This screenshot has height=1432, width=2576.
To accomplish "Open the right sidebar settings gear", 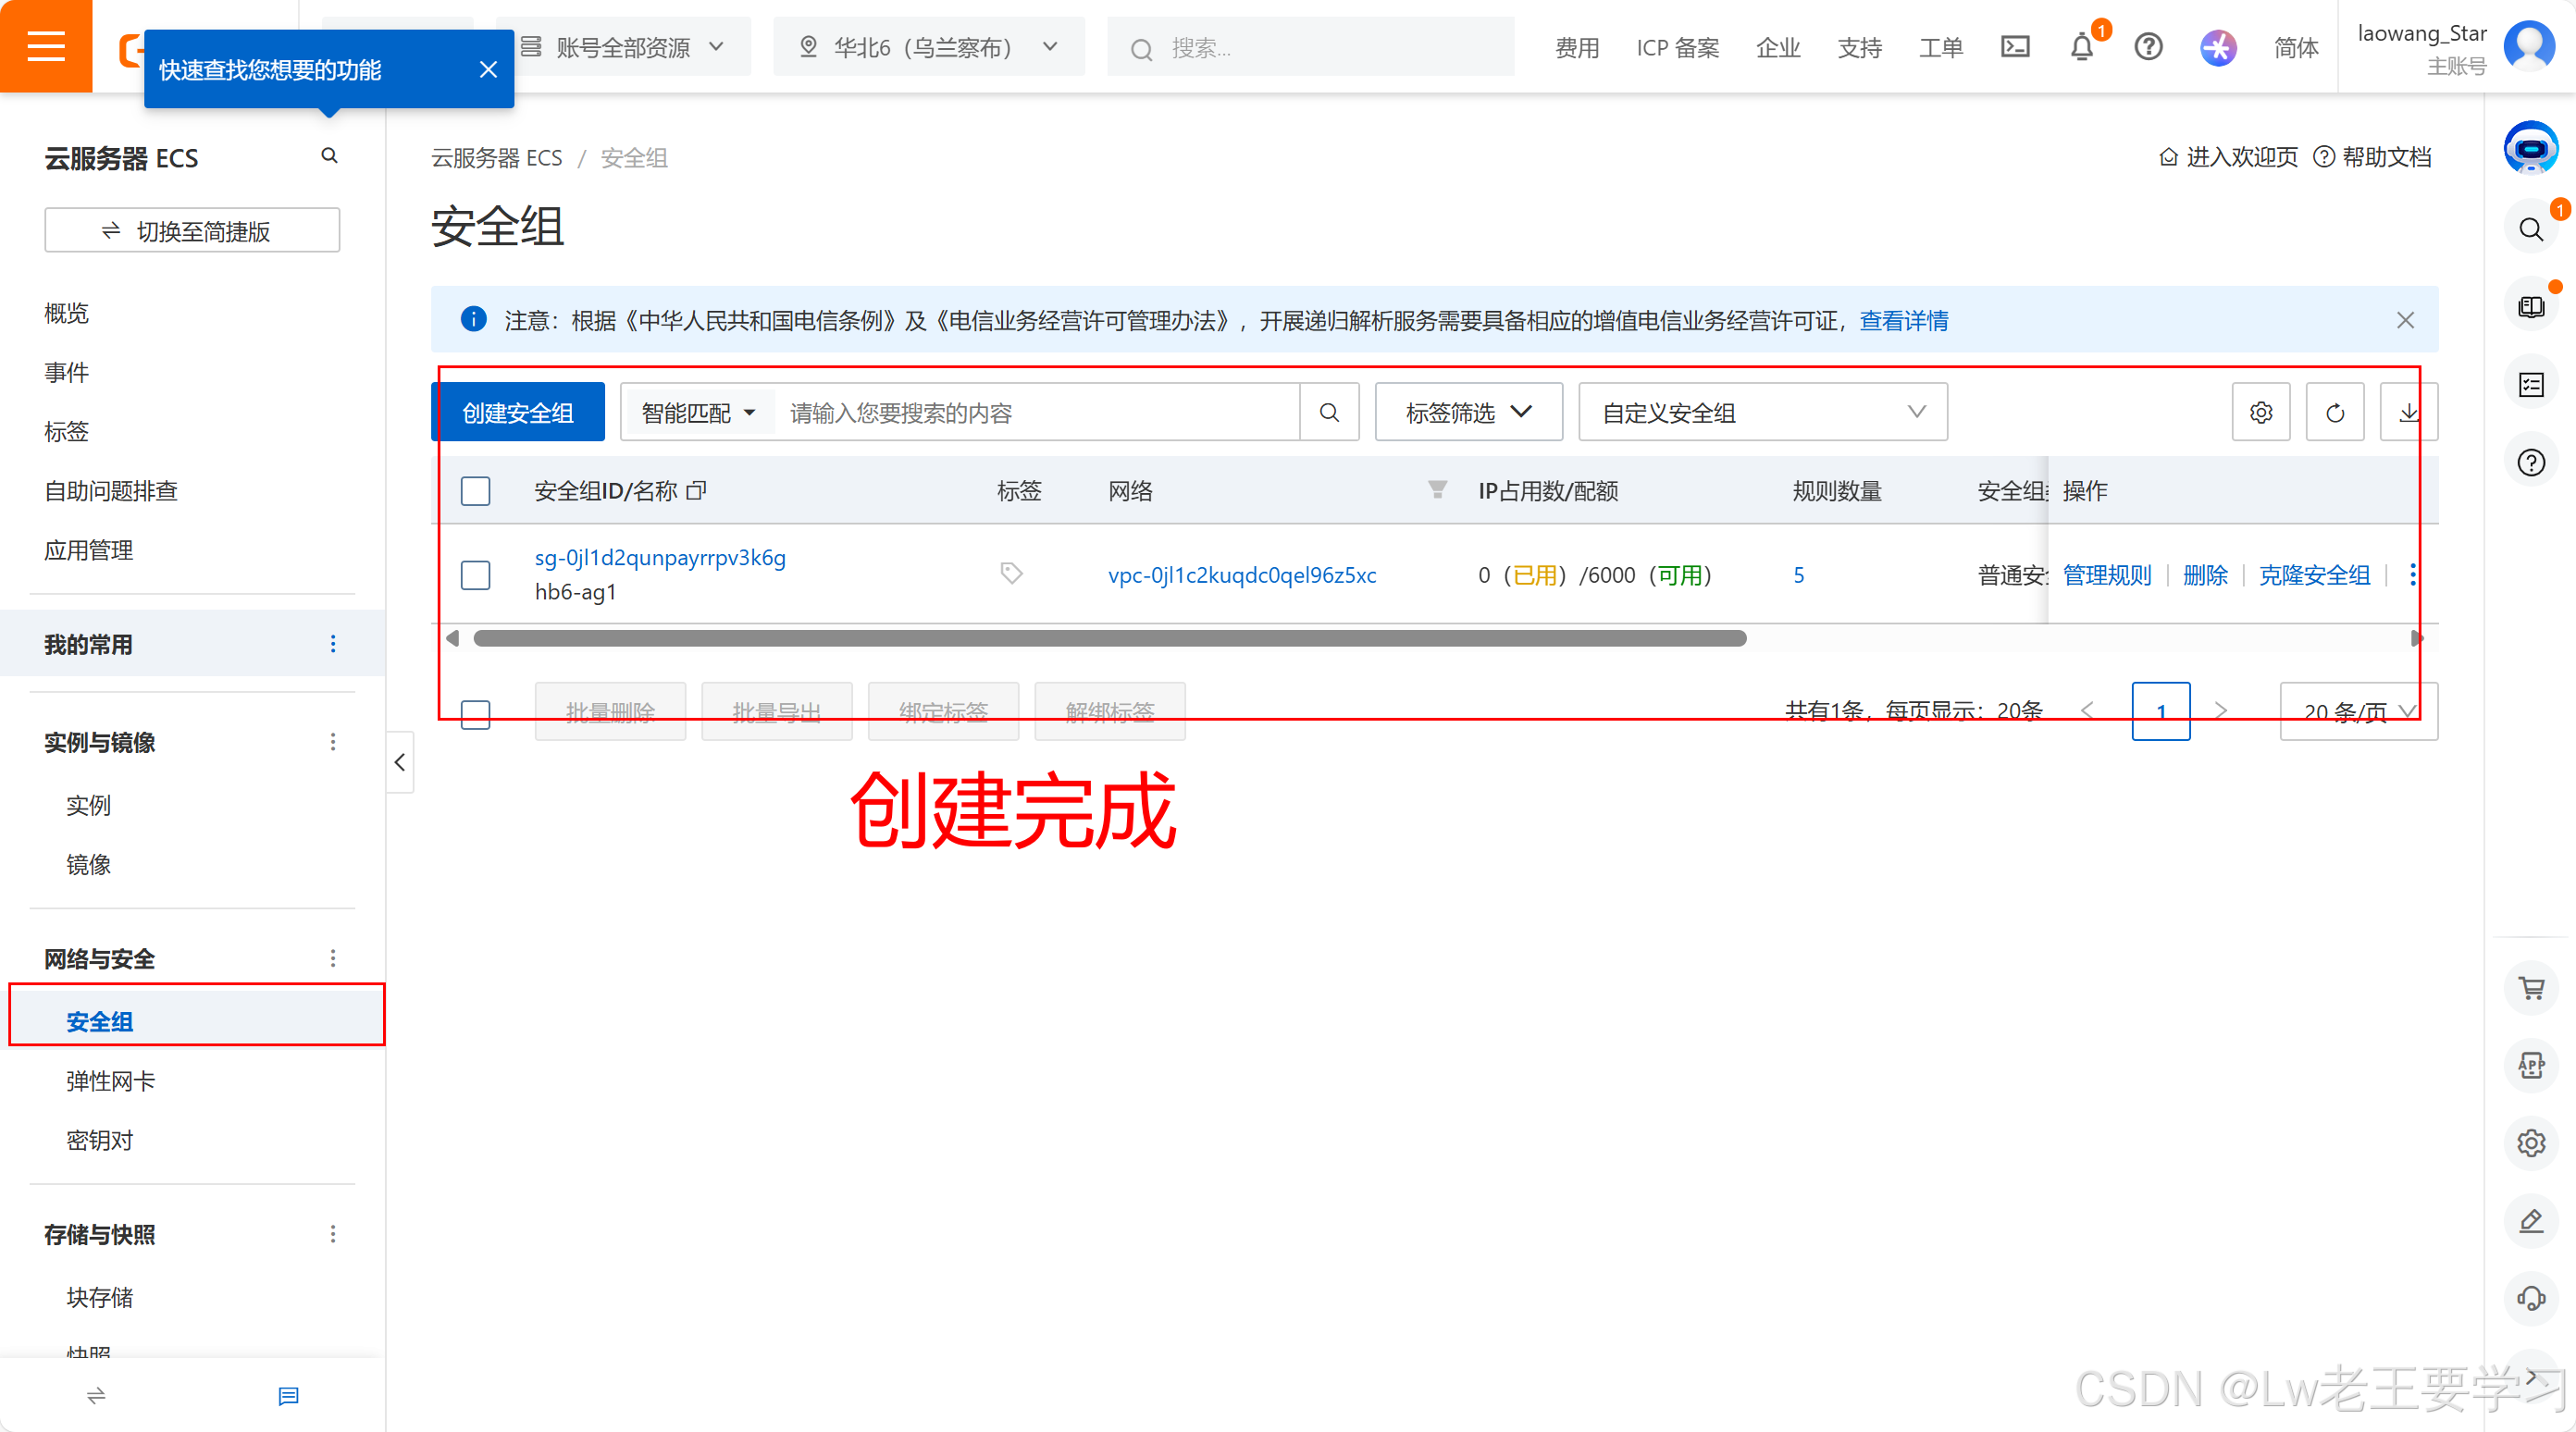I will (2531, 1143).
